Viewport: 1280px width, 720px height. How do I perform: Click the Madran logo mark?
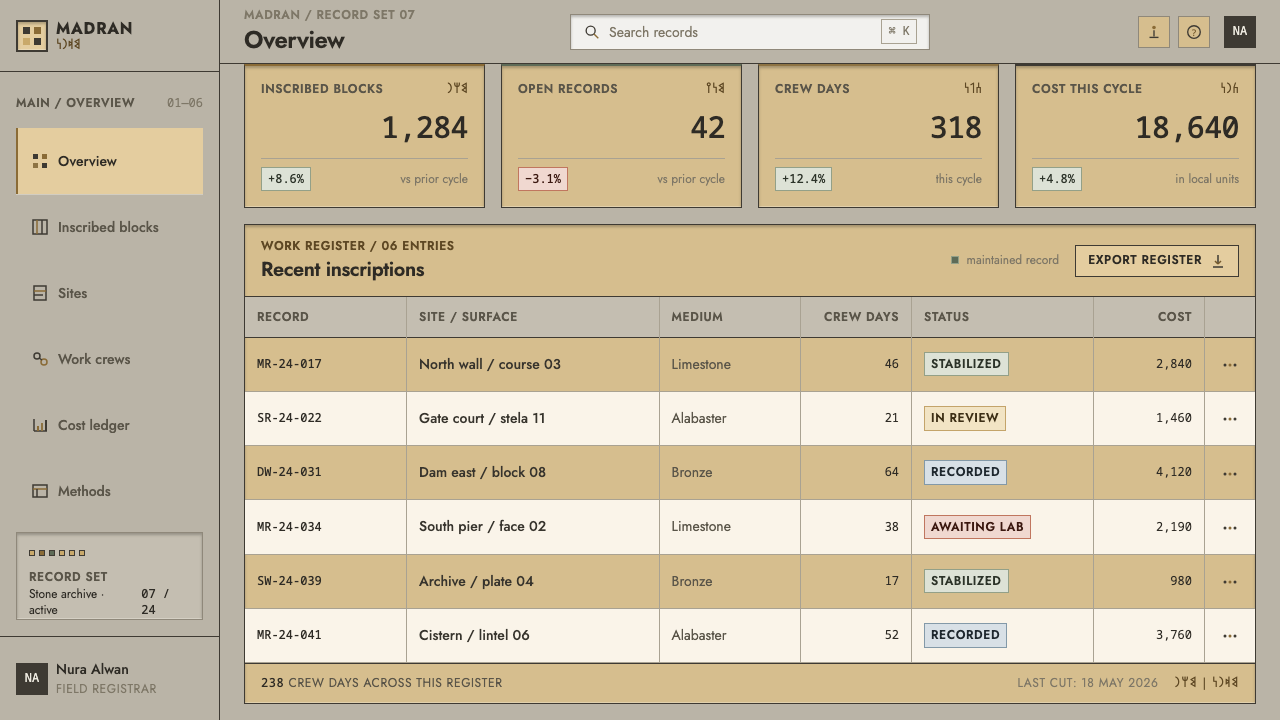tap(32, 36)
